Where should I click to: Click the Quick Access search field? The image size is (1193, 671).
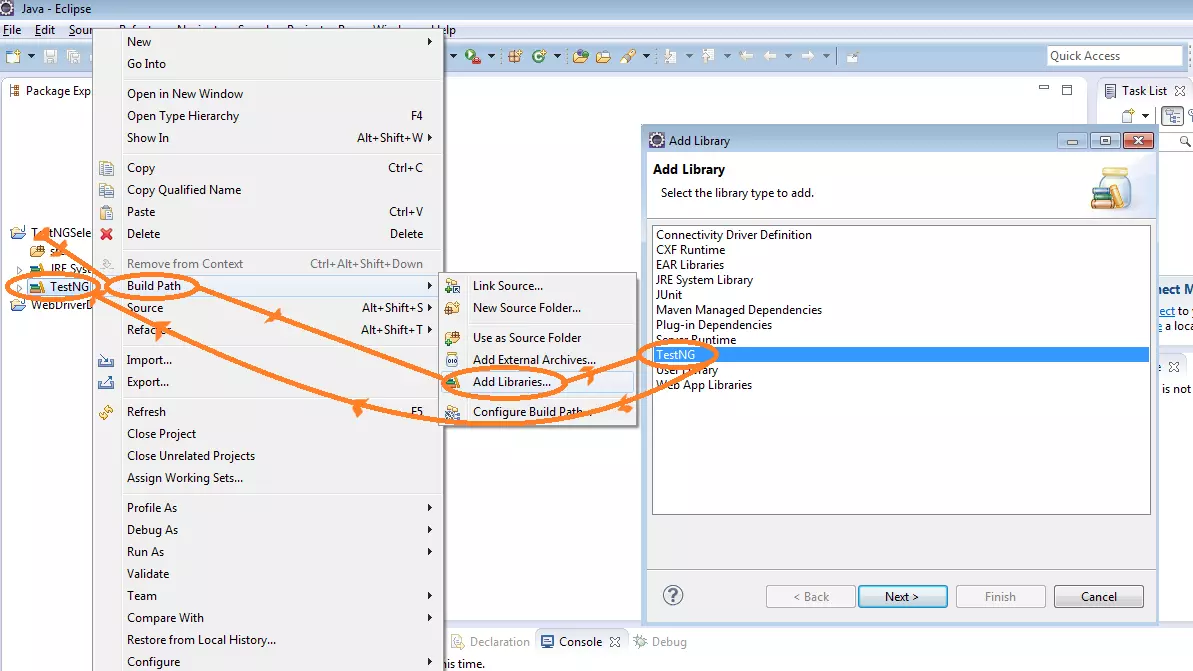click(x=1115, y=56)
